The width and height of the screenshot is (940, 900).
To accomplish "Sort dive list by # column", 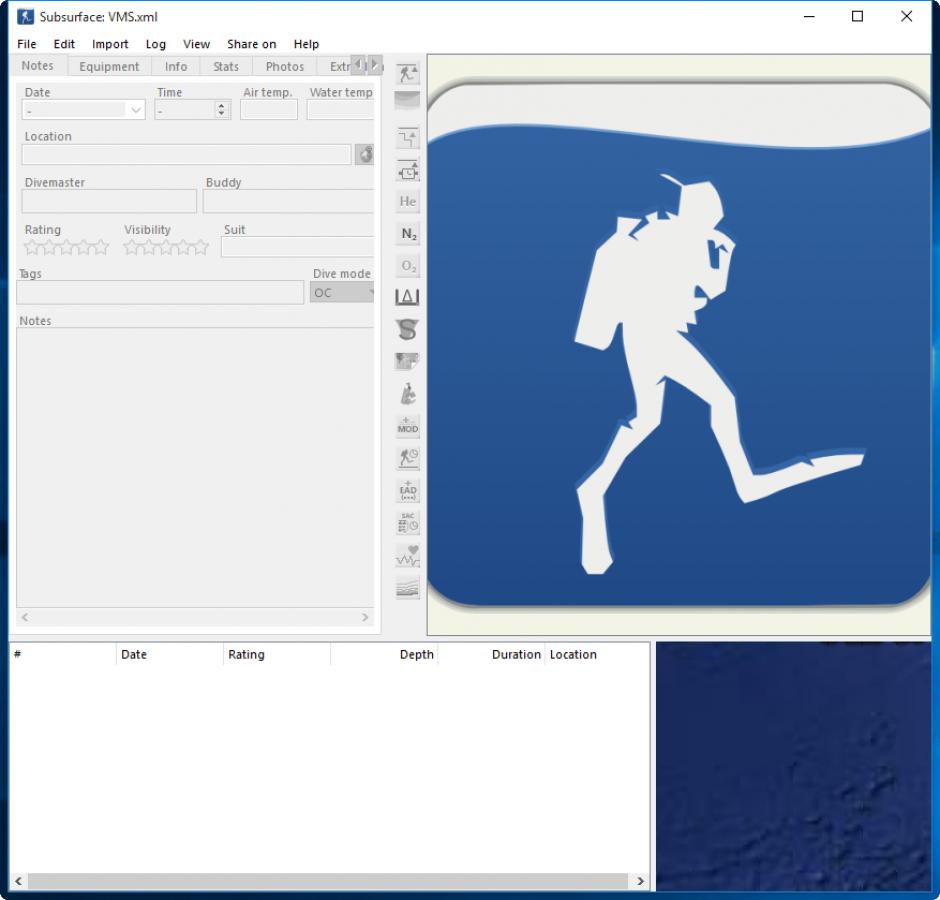I will (62, 654).
